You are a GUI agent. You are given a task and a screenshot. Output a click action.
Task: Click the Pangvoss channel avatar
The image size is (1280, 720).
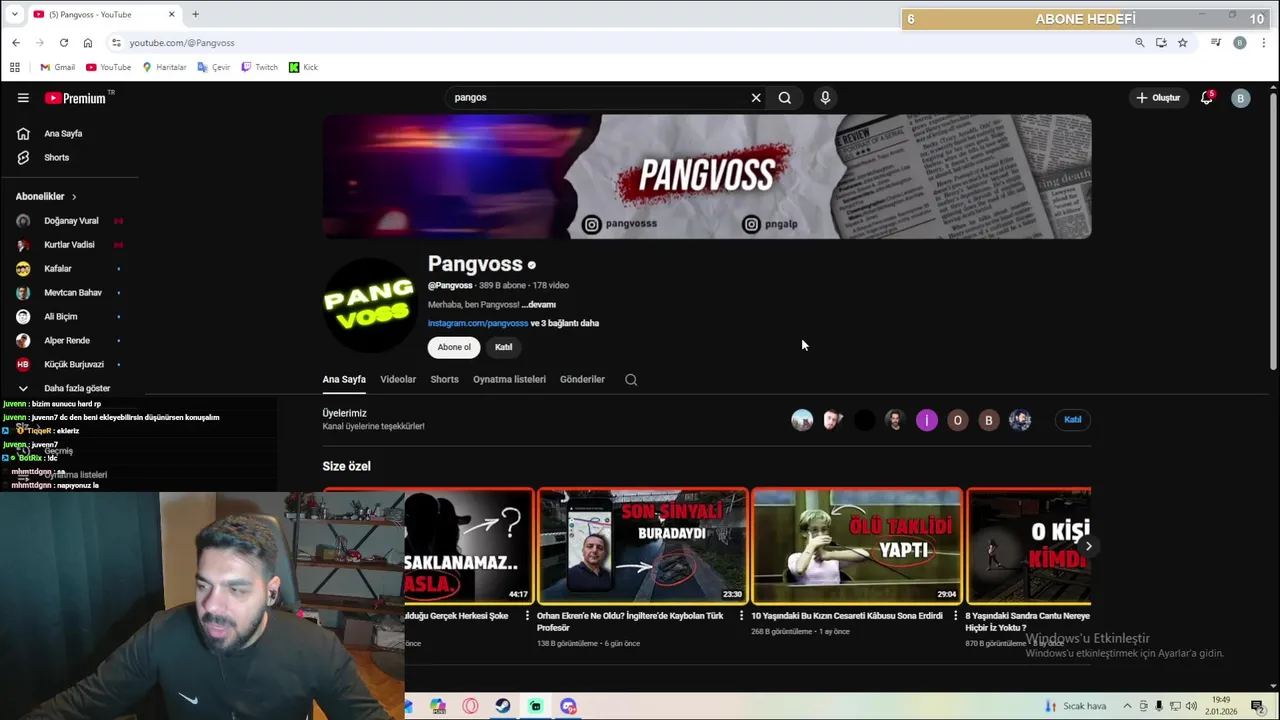pos(370,304)
